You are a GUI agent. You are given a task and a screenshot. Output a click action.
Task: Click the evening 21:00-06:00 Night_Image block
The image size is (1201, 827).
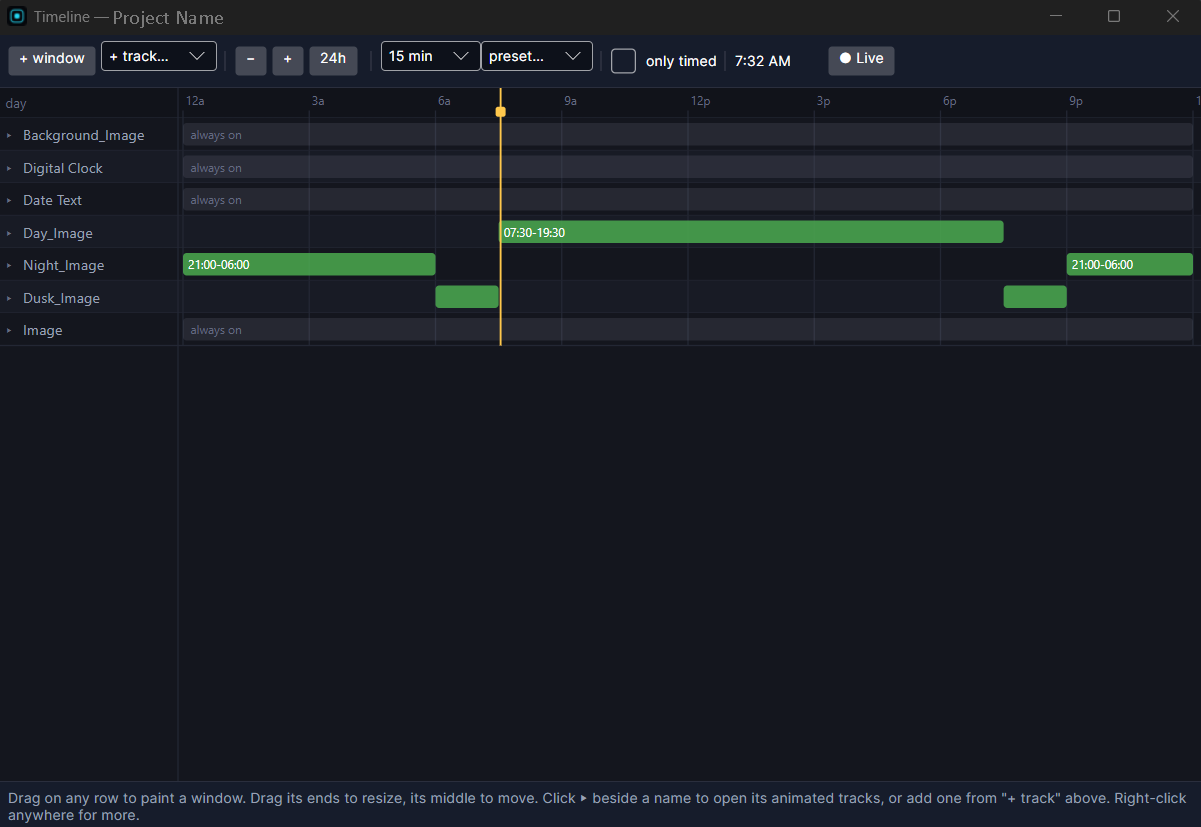click(1130, 264)
